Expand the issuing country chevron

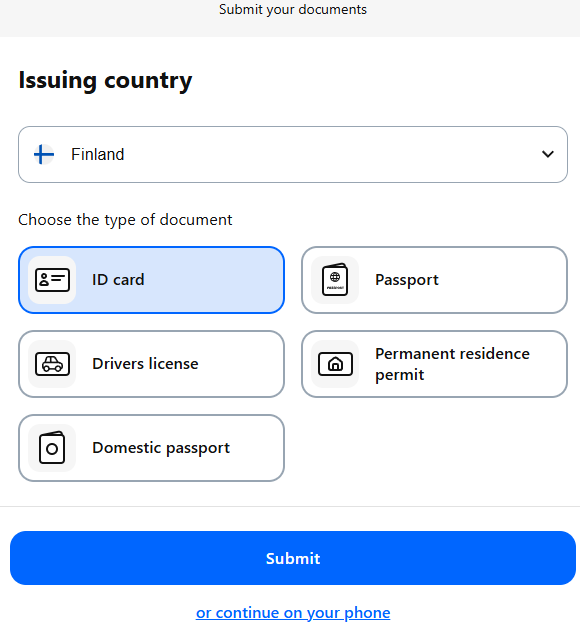pyautogui.click(x=548, y=154)
